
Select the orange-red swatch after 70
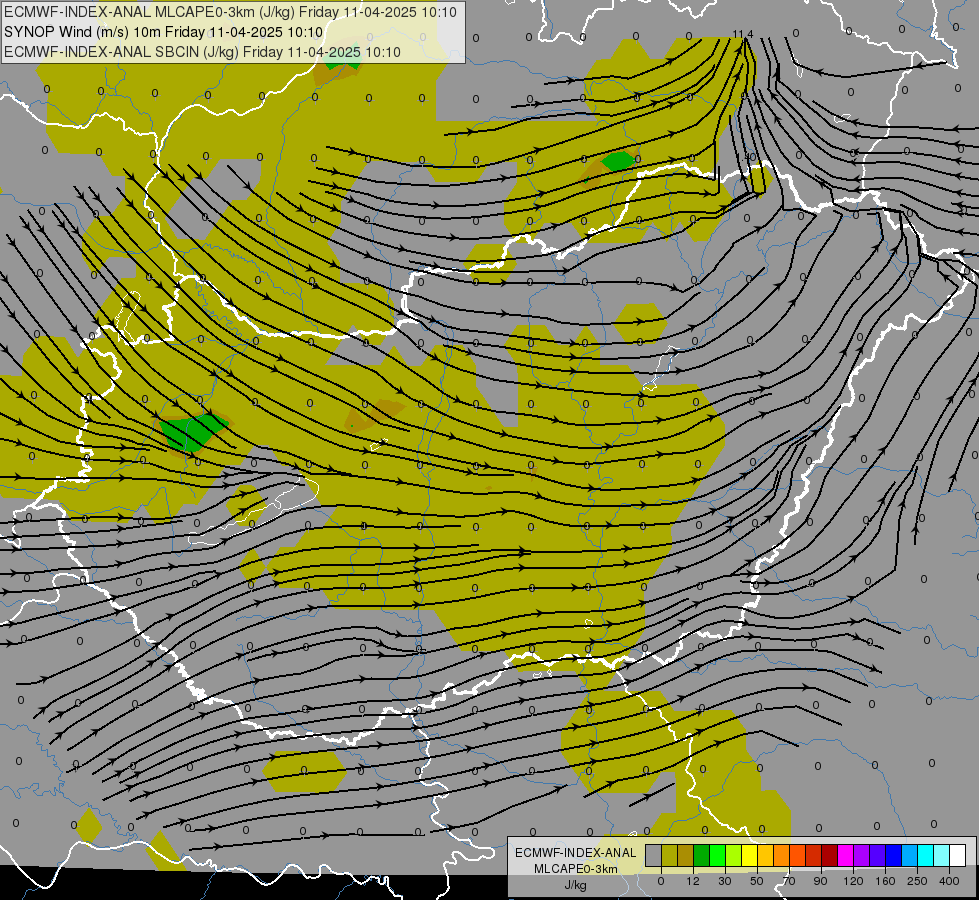pyautogui.click(x=797, y=856)
